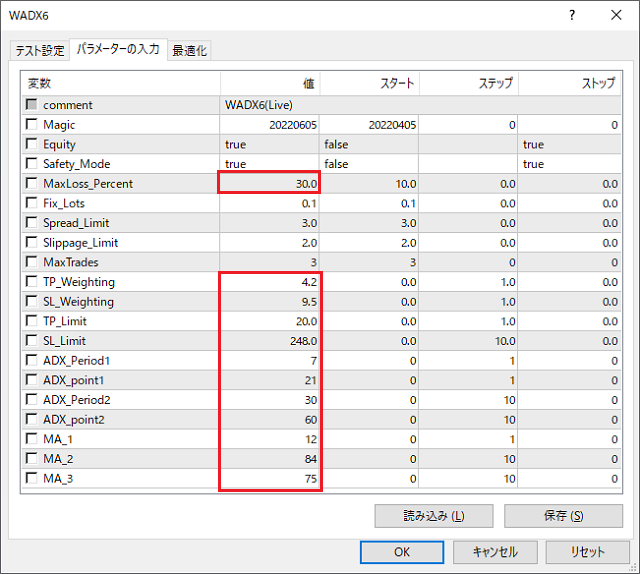Check the MA_1 checkbox
The height and width of the screenshot is (574, 640).
(x=31, y=439)
